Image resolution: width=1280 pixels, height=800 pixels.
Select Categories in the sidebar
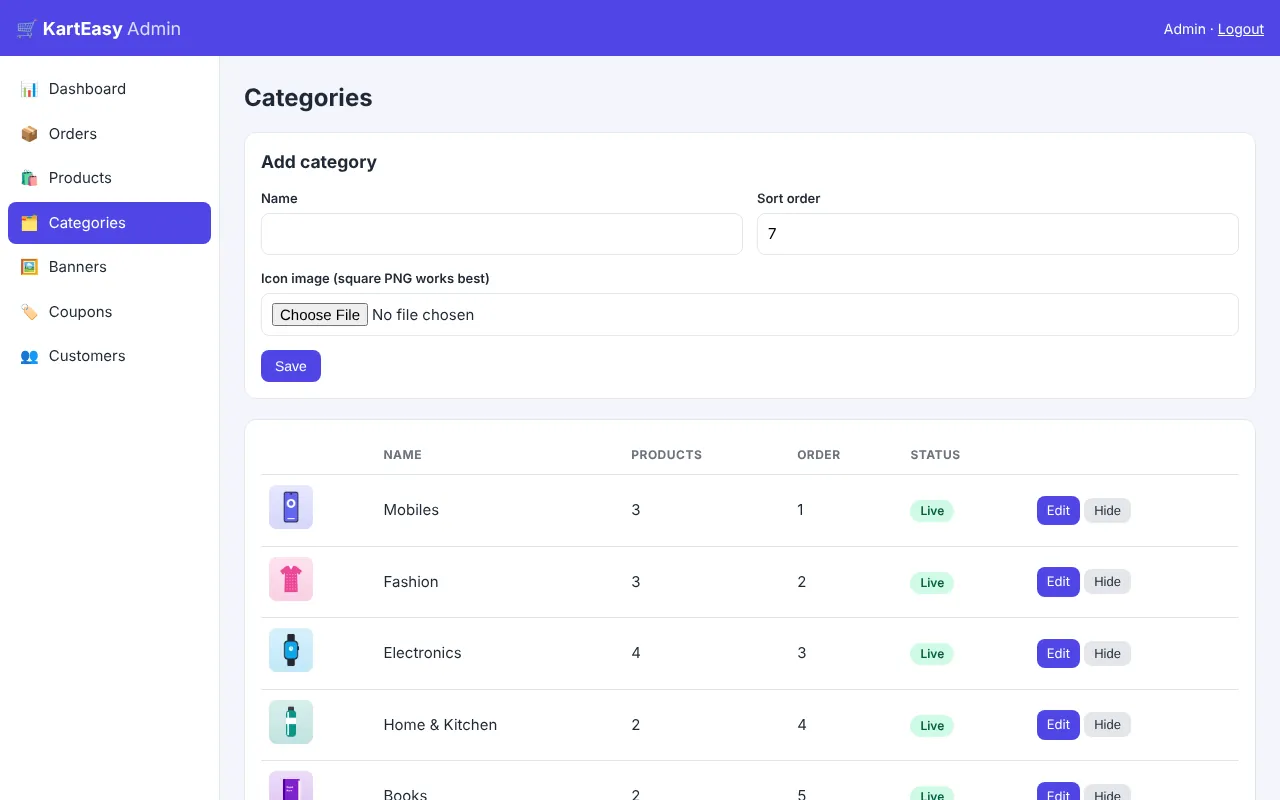click(x=109, y=223)
